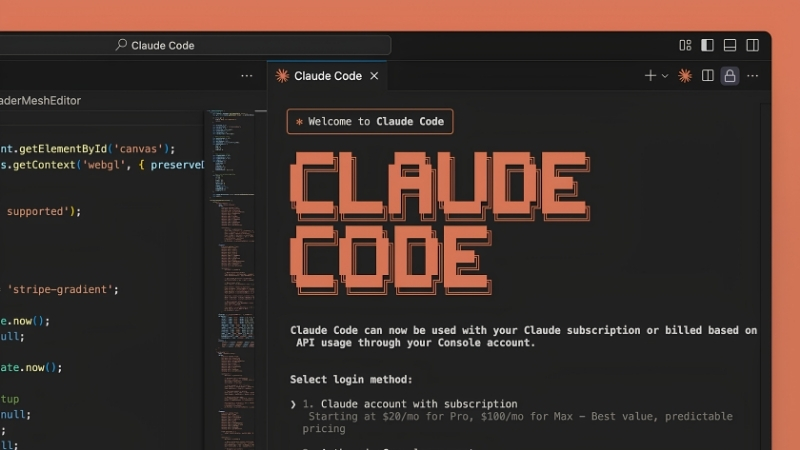Screen dimensions: 800x450
Task: Click the getContext('webgl' code line
Action: point(102,165)
